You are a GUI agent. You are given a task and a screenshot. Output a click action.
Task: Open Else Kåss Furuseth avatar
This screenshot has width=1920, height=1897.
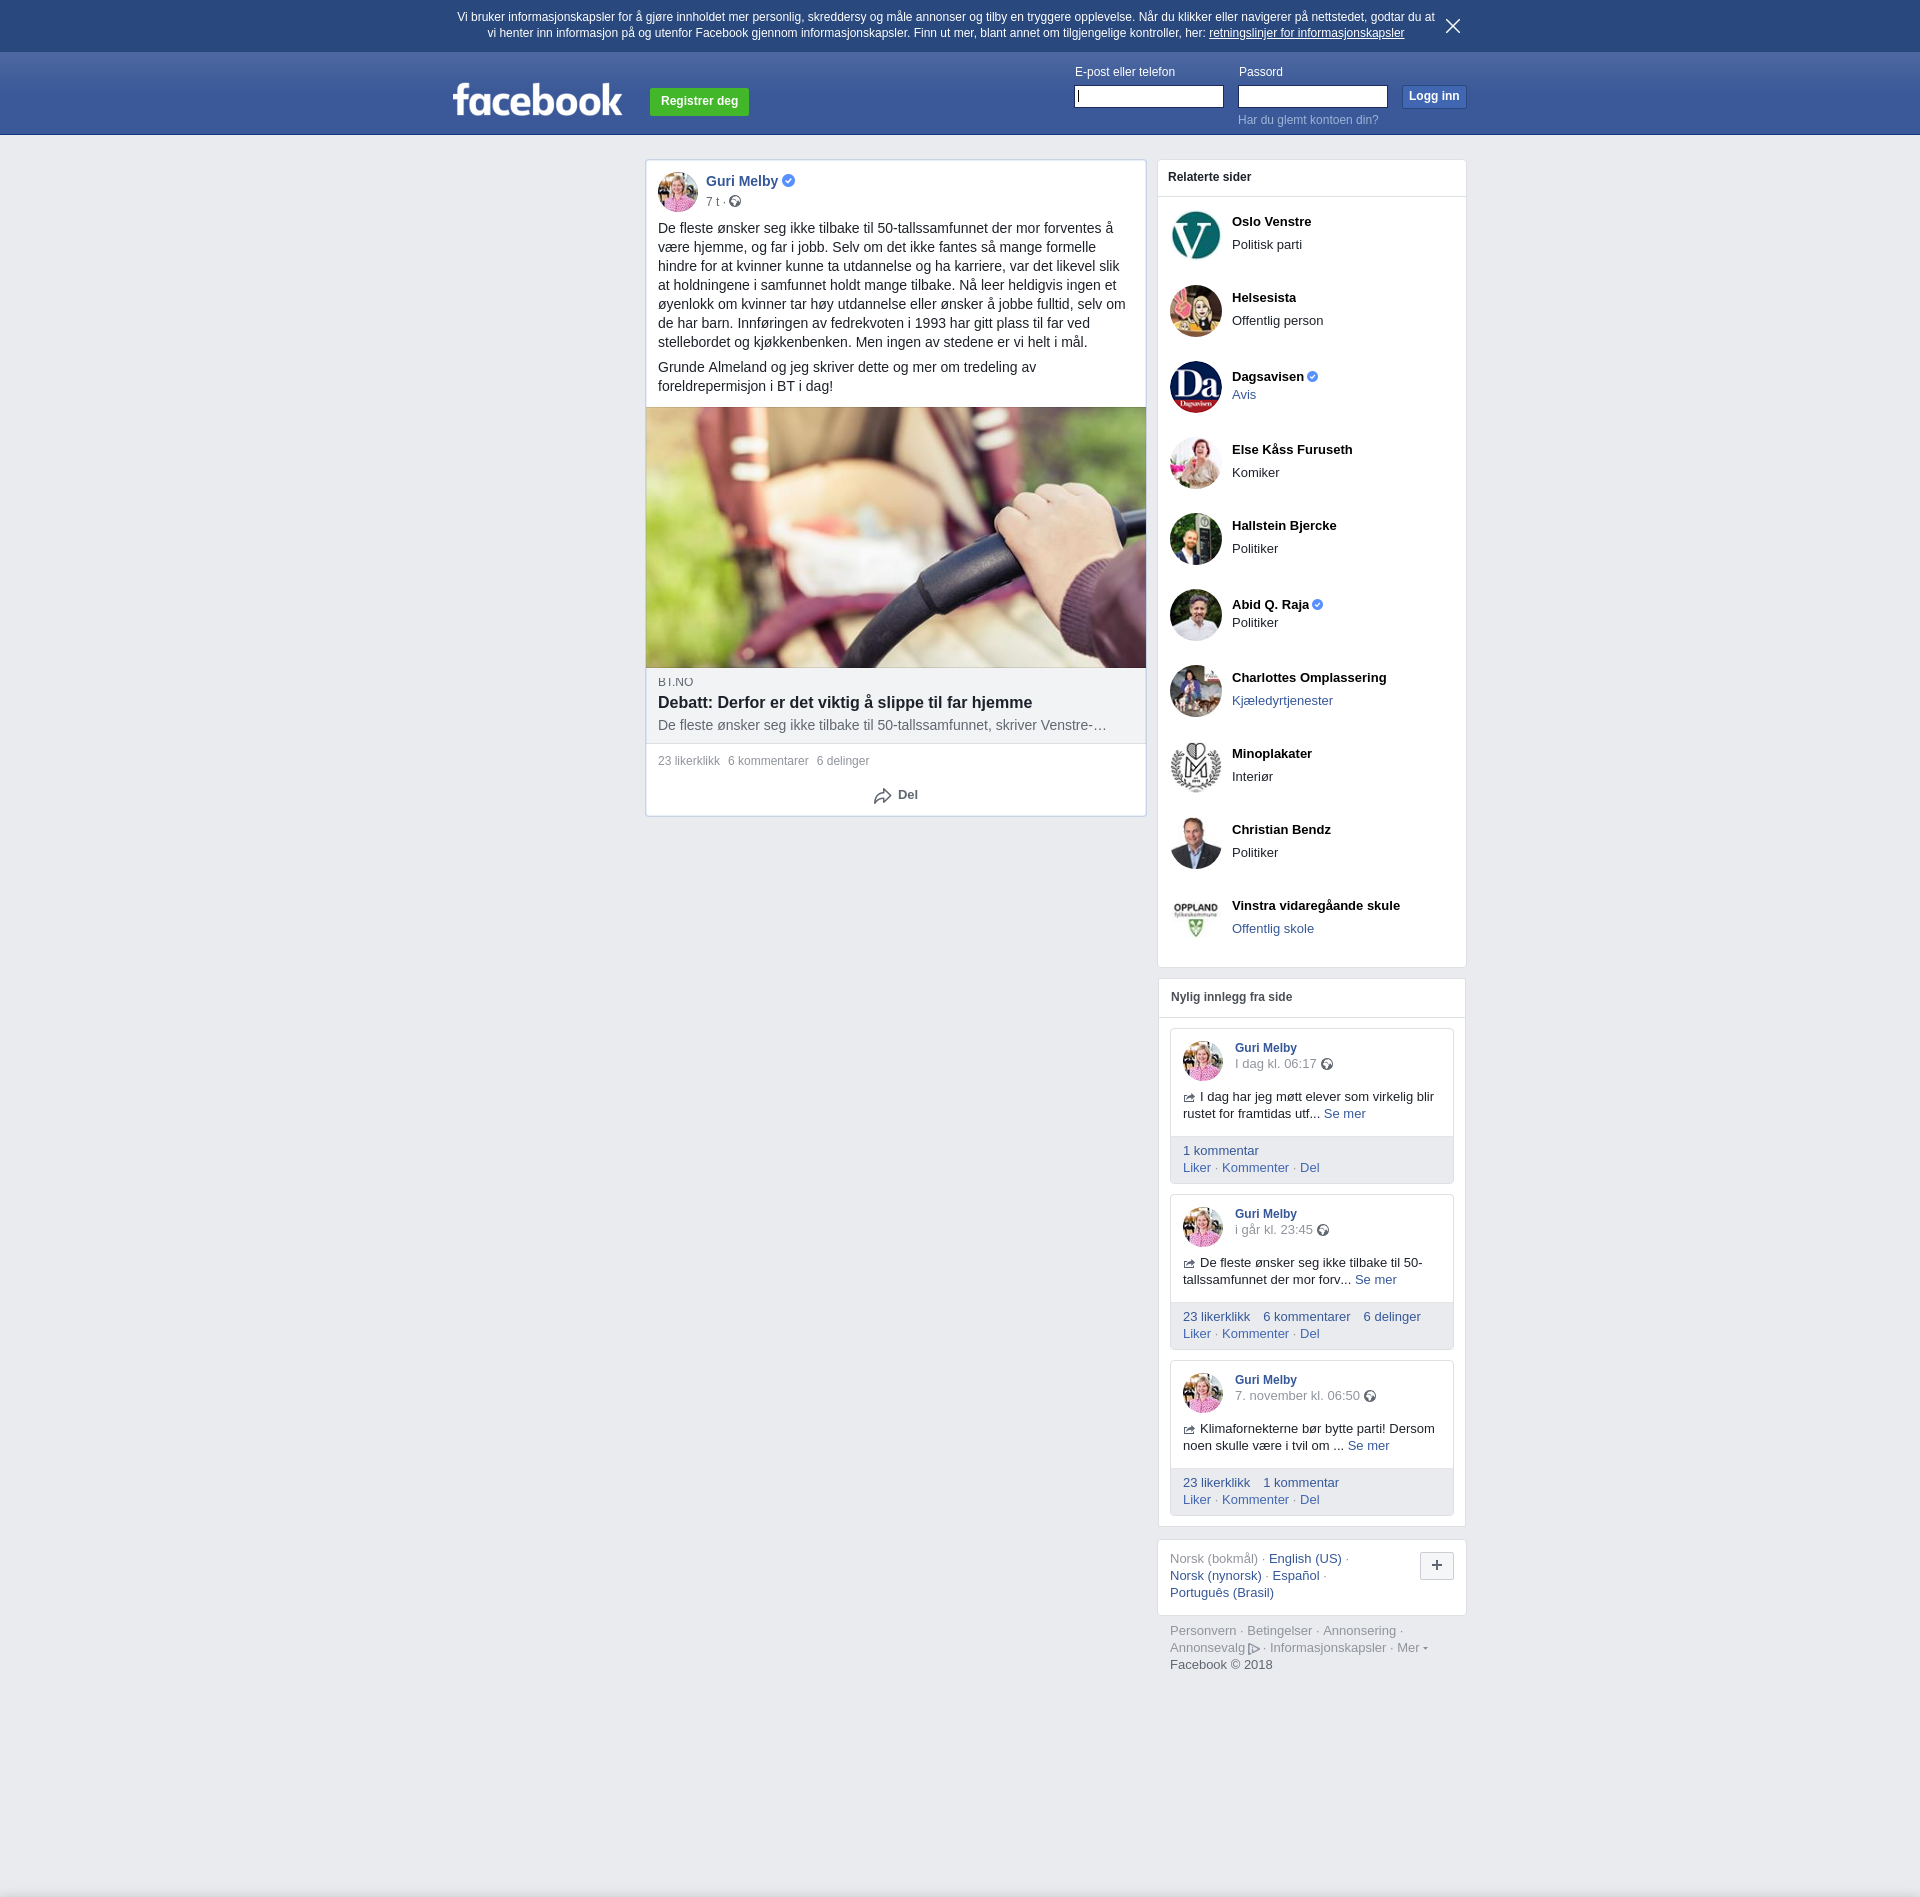point(1195,463)
